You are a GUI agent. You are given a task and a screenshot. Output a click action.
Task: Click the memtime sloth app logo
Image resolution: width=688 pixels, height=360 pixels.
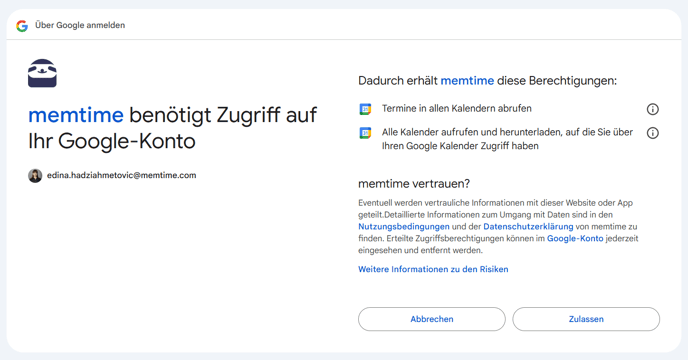[42, 73]
